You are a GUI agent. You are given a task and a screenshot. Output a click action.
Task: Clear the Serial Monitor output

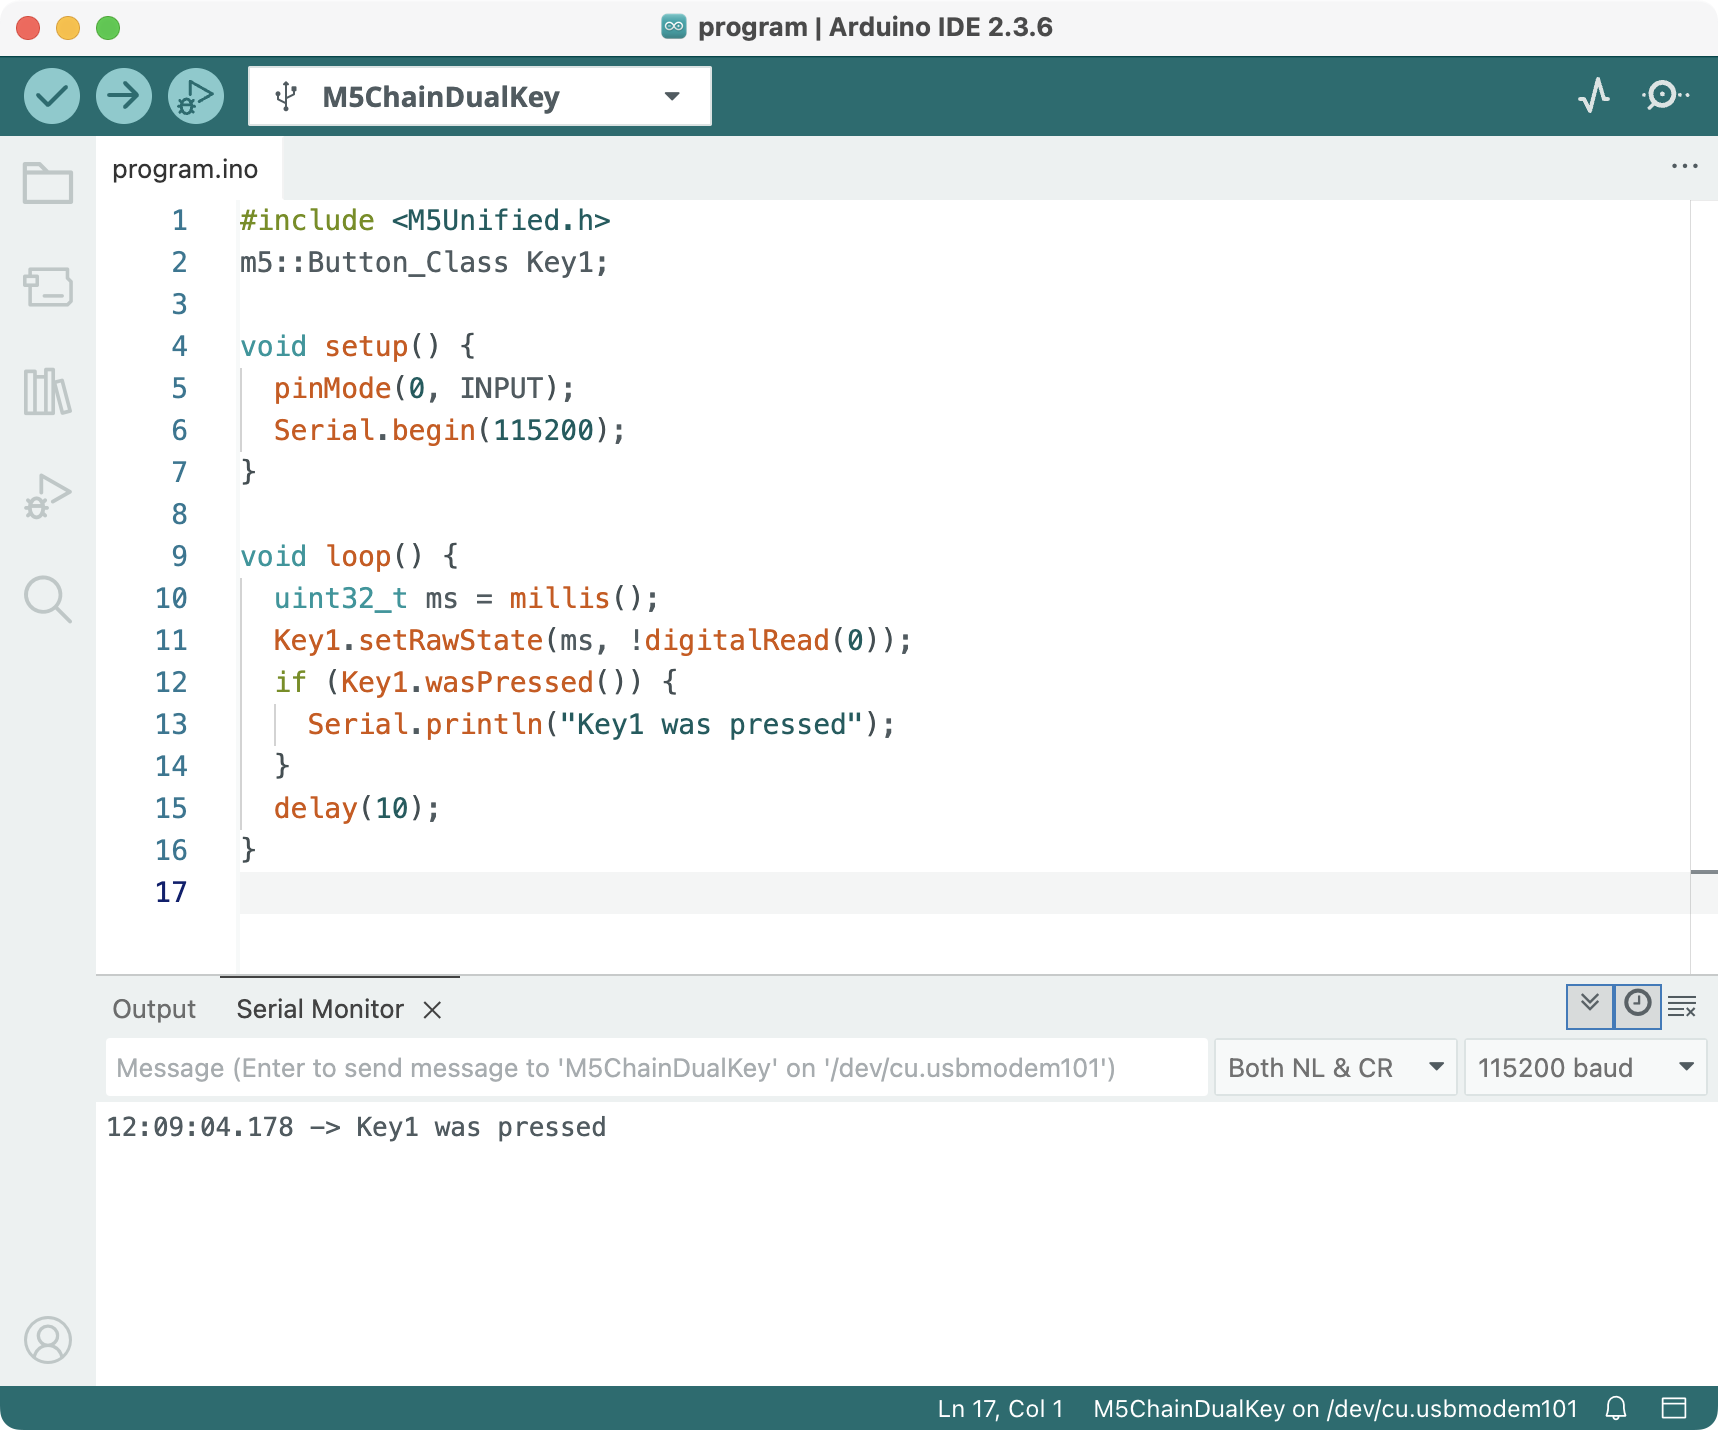pyautogui.click(x=1682, y=1007)
